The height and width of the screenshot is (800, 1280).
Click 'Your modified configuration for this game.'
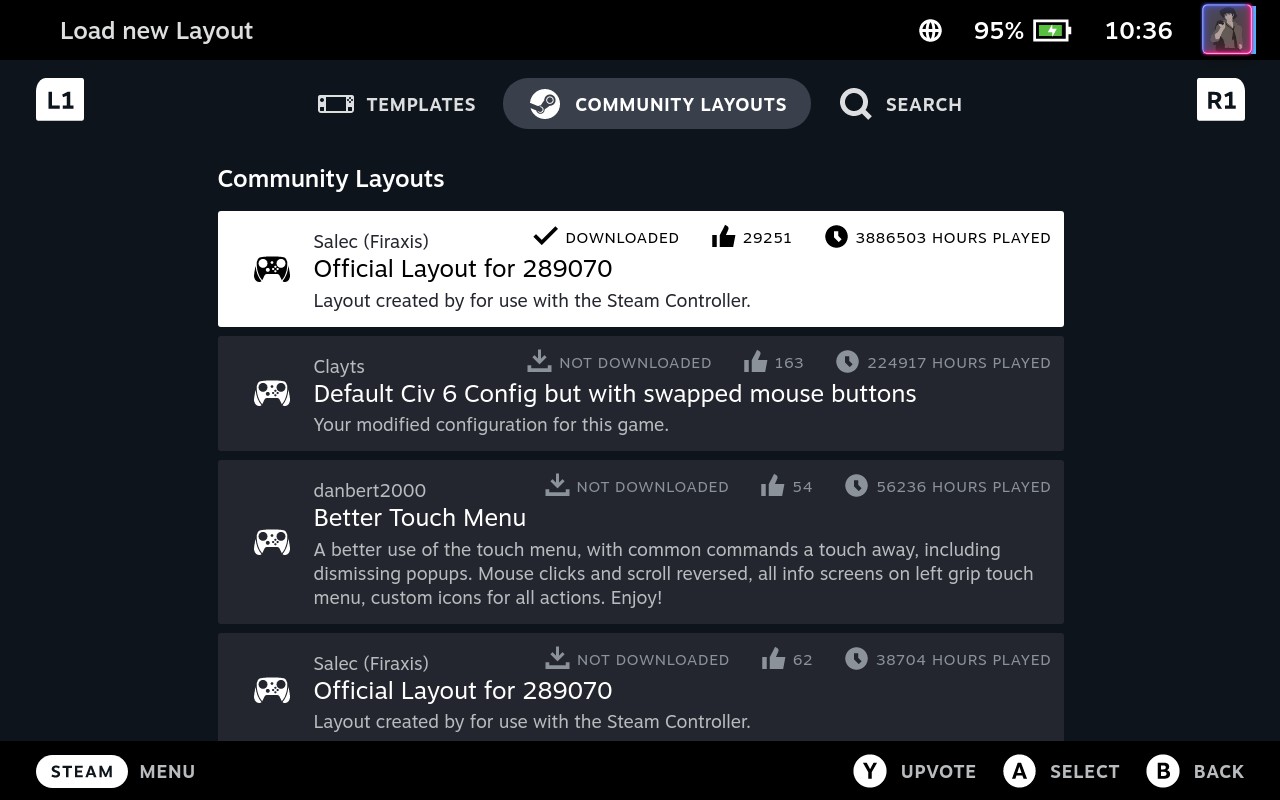pos(491,425)
